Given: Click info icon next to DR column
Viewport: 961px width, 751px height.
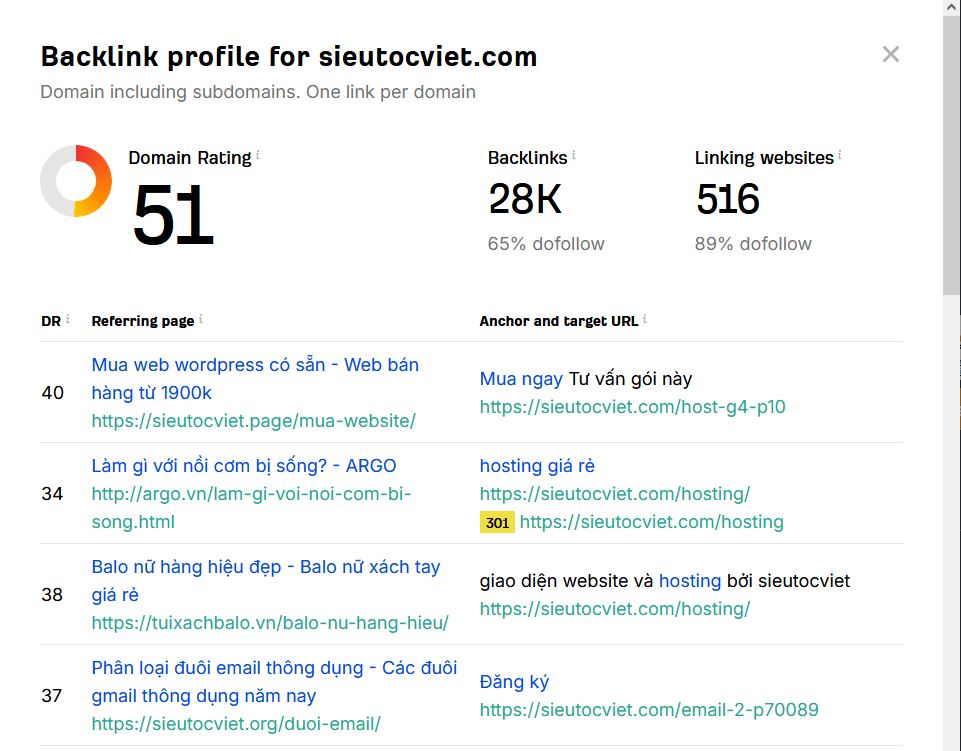Looking at the screenshot, I should click(67, 319).
